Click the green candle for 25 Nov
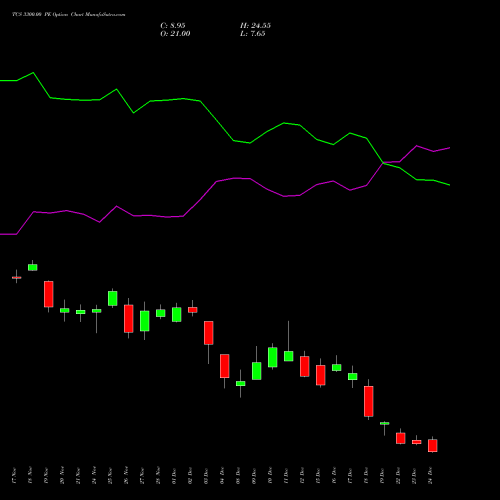The image size is (500, 500). (x=113, y=298)
